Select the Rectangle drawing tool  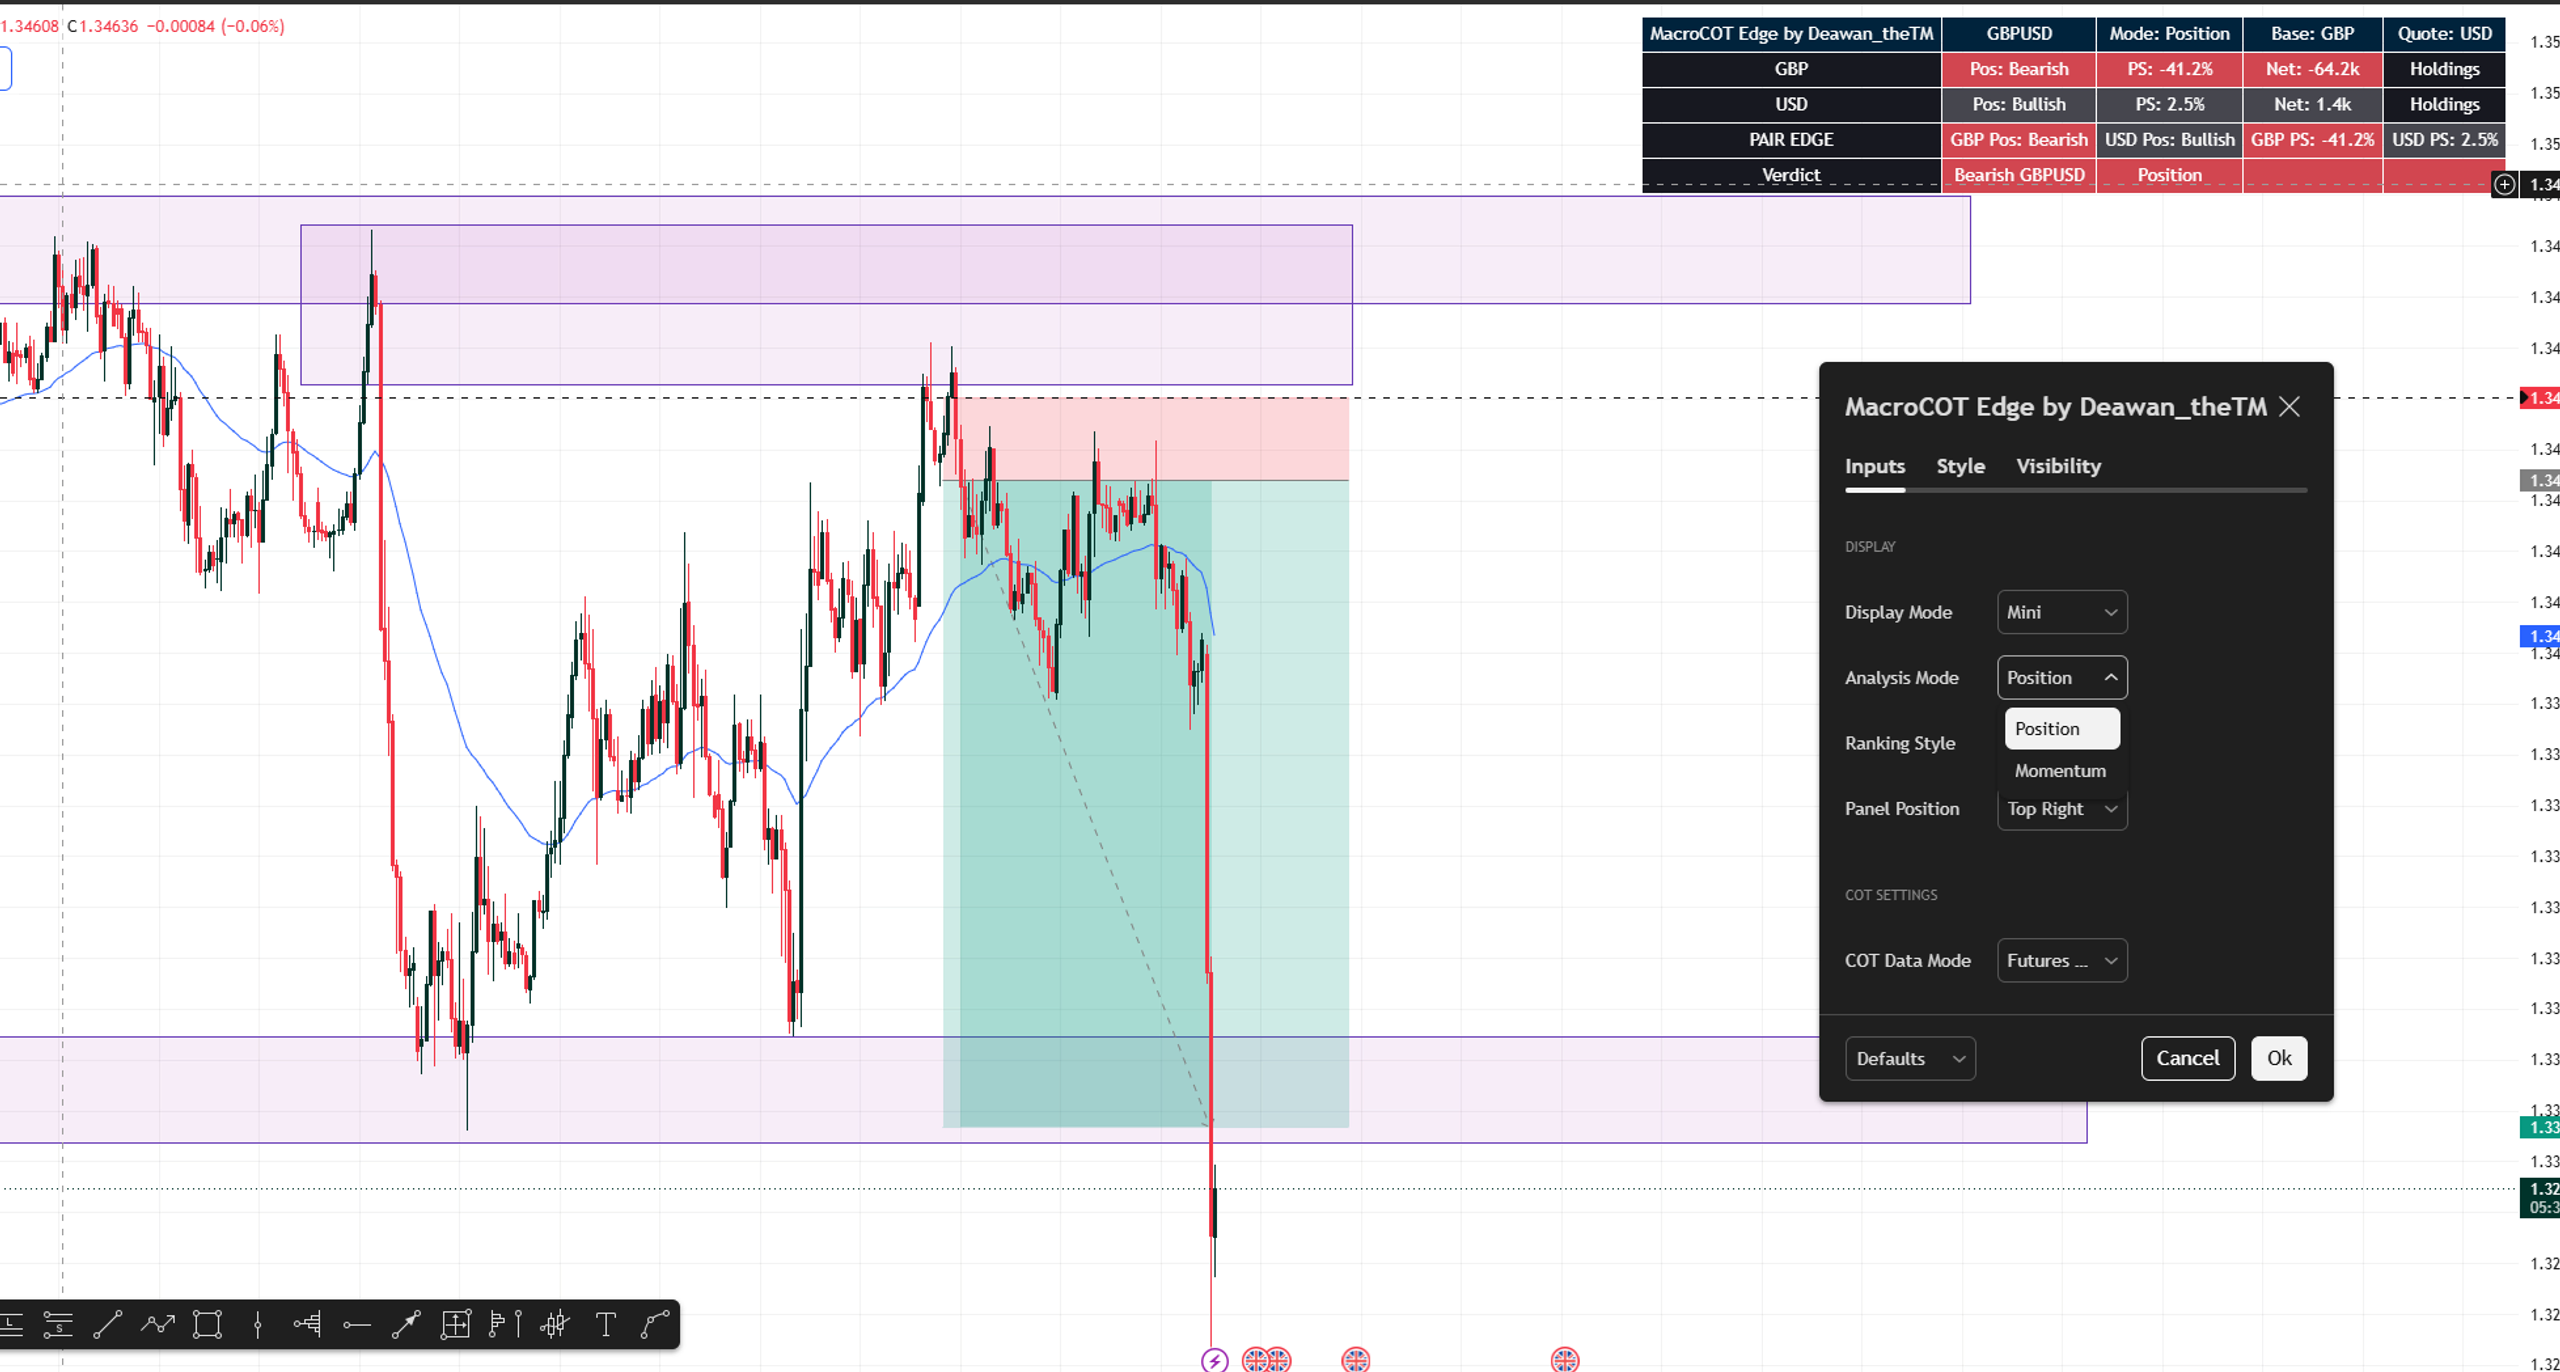[207, 1325]
